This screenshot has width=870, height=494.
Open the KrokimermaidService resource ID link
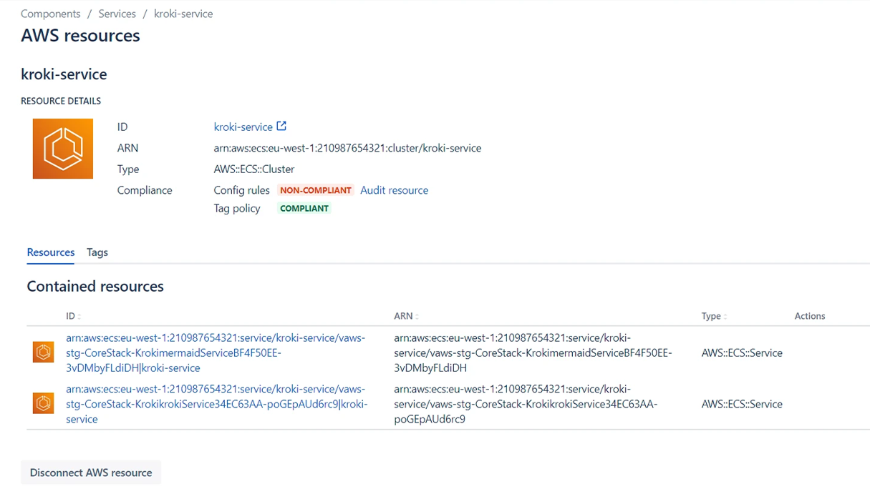click(215, 352)
